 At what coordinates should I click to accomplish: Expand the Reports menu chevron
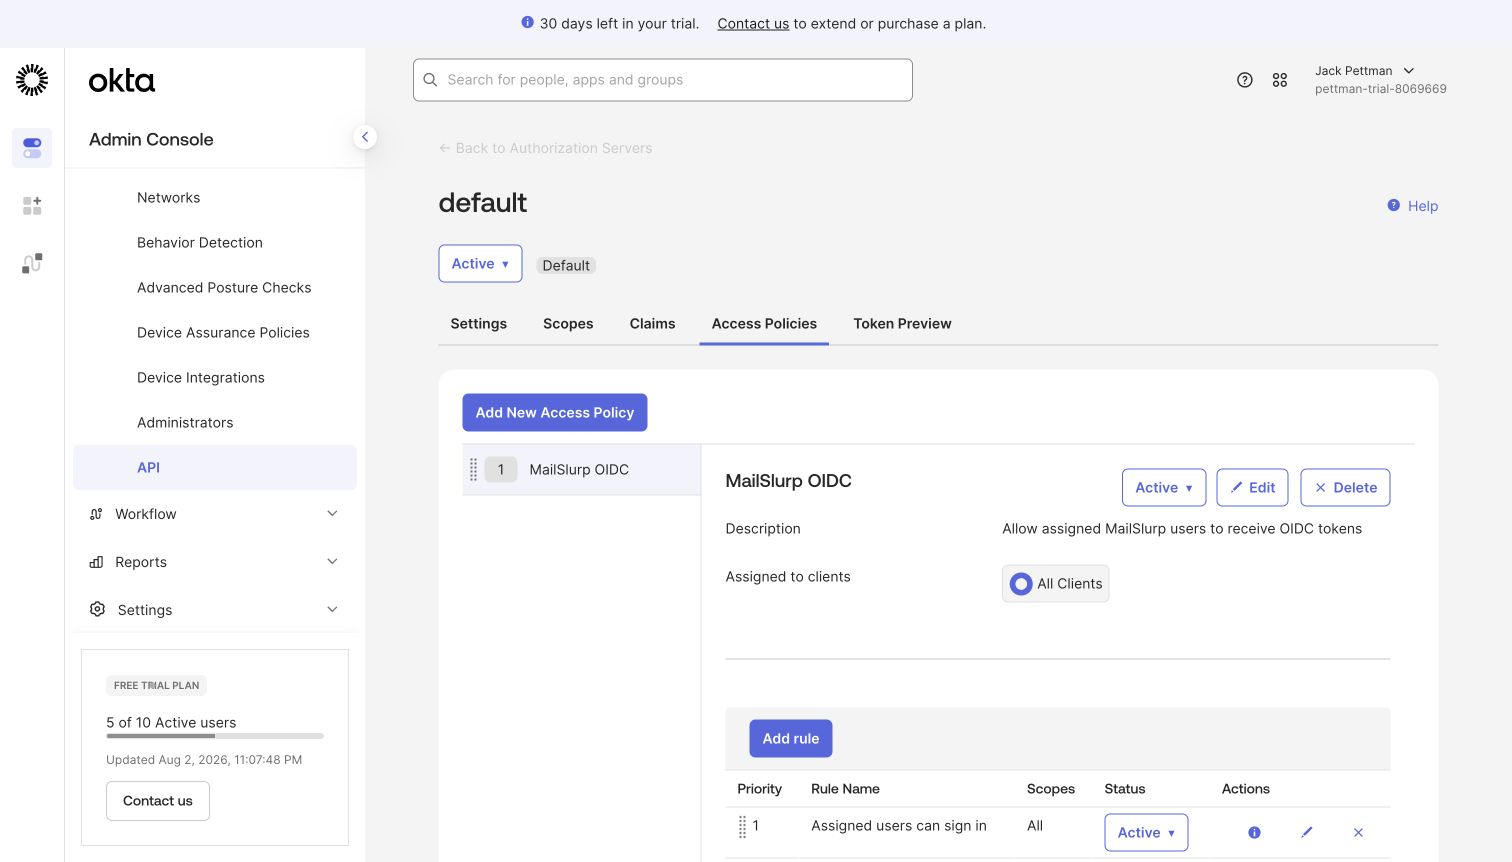333,562
